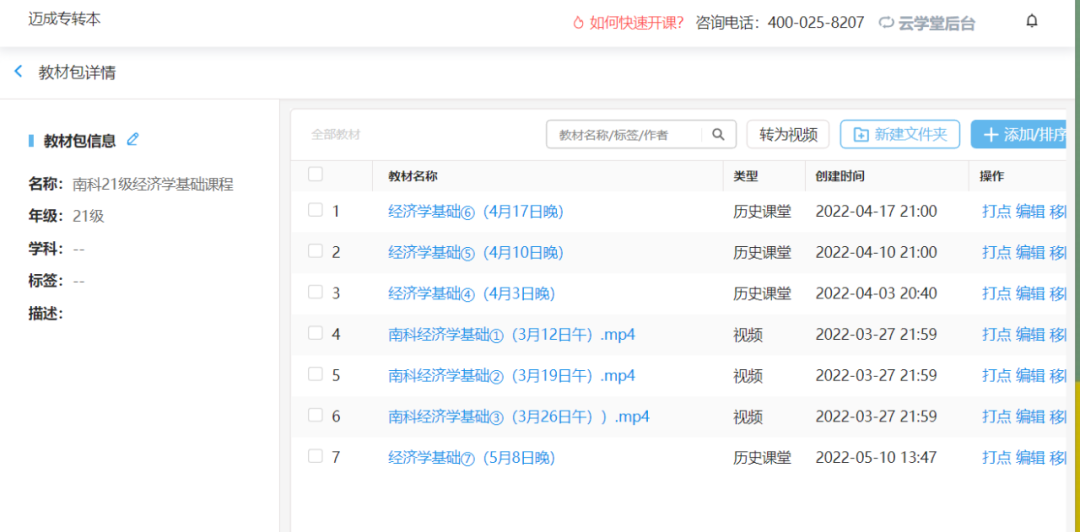Viewport: 1080px width, 532px height.
Task: Go back using the left chevron arrow
Action: coord(19,72)
